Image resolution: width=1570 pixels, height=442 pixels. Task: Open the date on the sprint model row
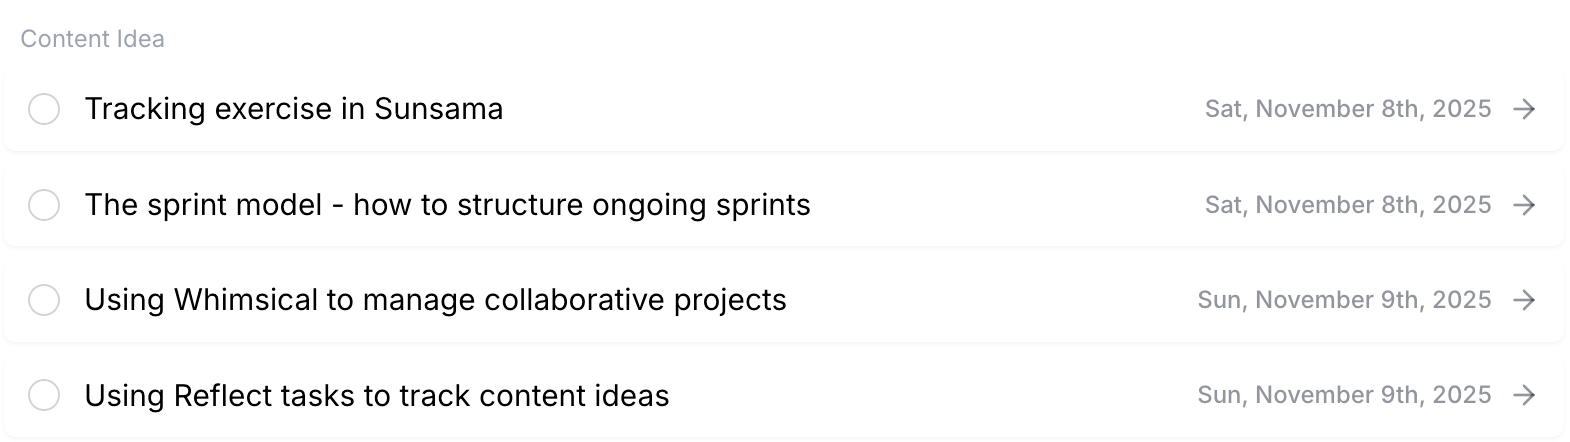pyautogui.click(x=1347, y=205)
